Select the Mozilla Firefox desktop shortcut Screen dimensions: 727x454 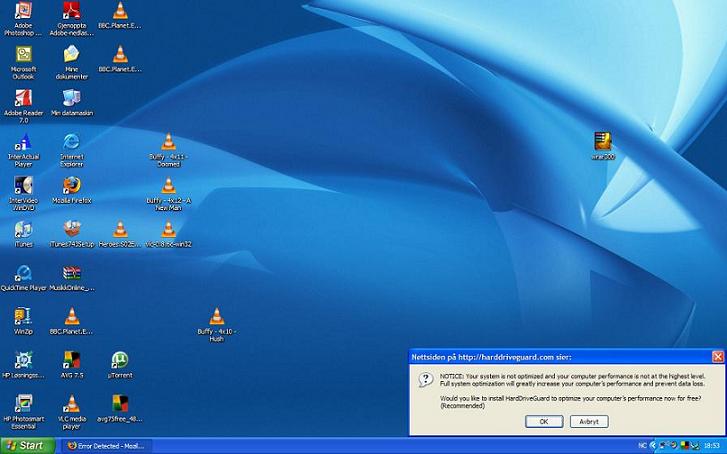[x=71, y=185]
